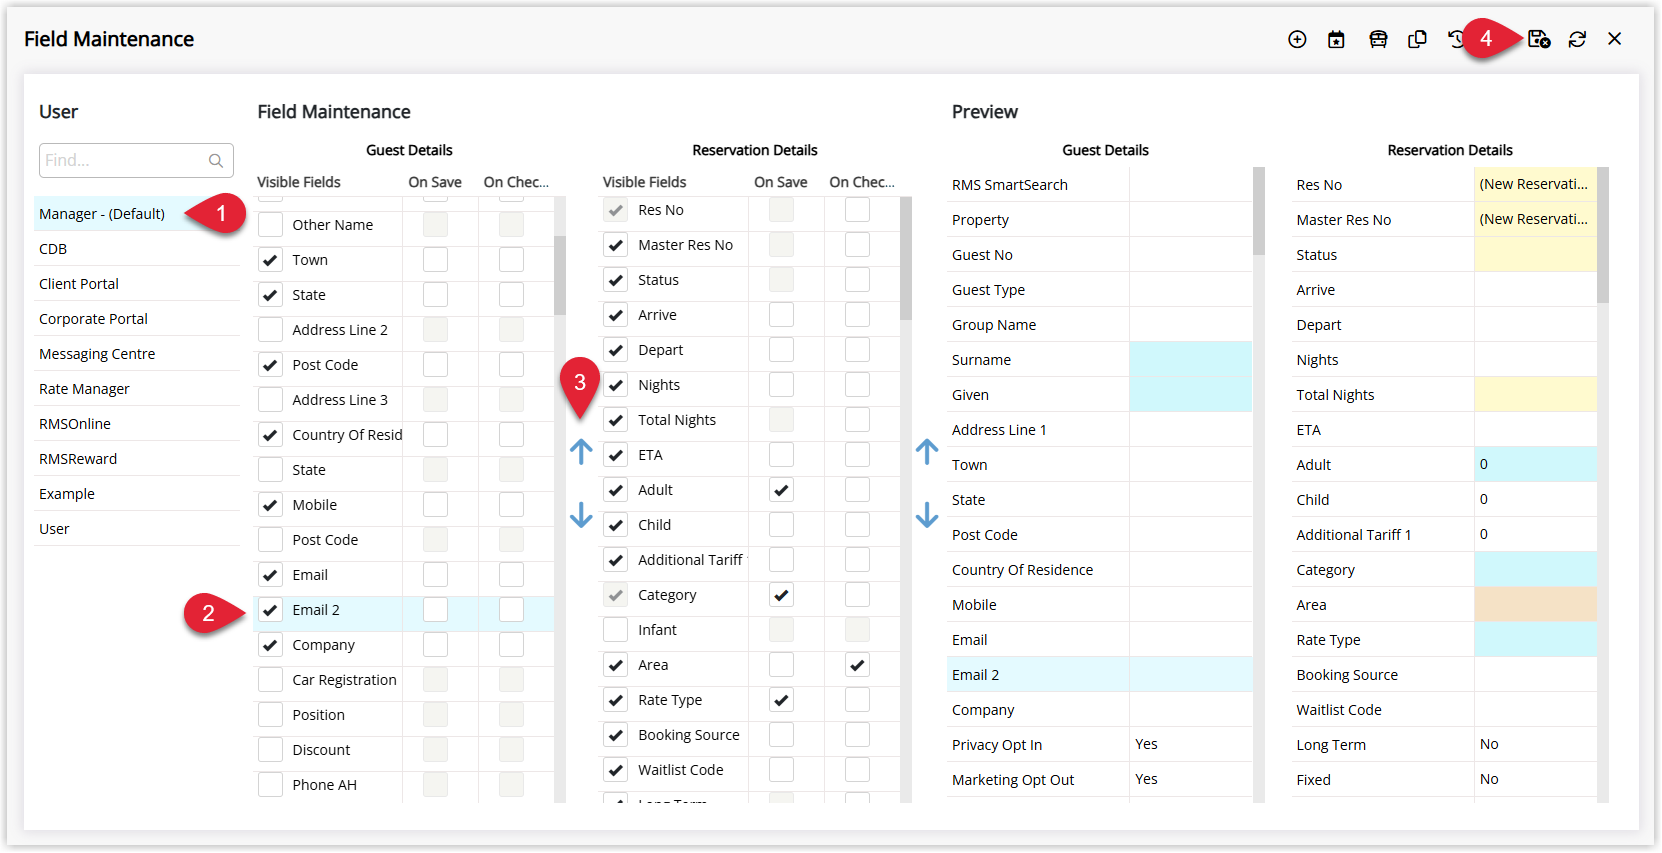Click the peach Area value cell in Preview
1662x853 pixels.
pyautogui.click(x=1535, y=605)
